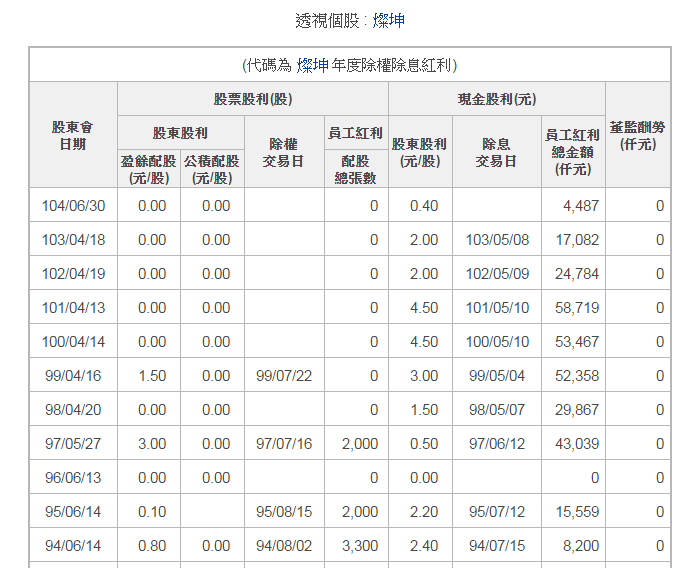Select the 100/04/14 shareholder meeting date
The height and width of the screenshot is (568, 686).
74,342
